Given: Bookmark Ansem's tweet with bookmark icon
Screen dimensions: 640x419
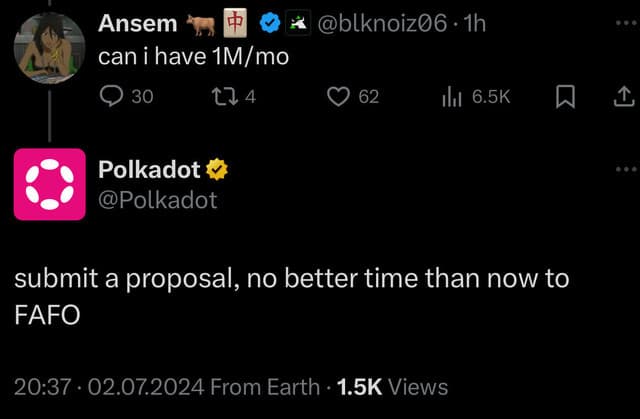Looking at the screenshot, I should coord(566,97).
